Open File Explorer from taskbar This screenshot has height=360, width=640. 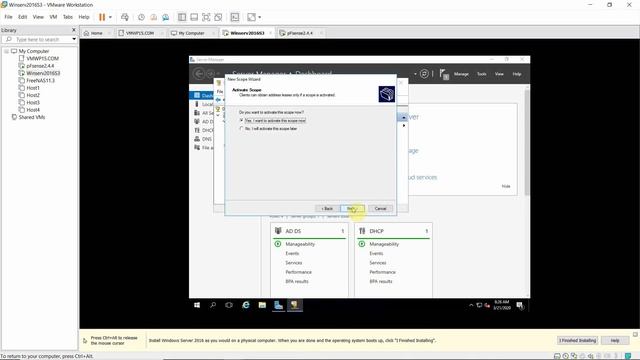[x=262, y=305]
